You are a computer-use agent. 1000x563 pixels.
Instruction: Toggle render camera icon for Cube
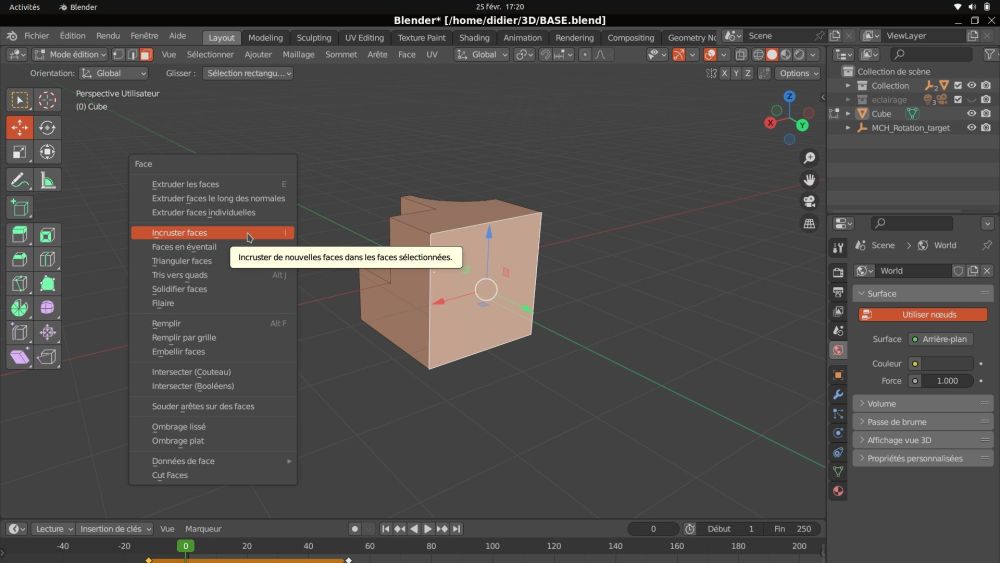coord(986,113)
